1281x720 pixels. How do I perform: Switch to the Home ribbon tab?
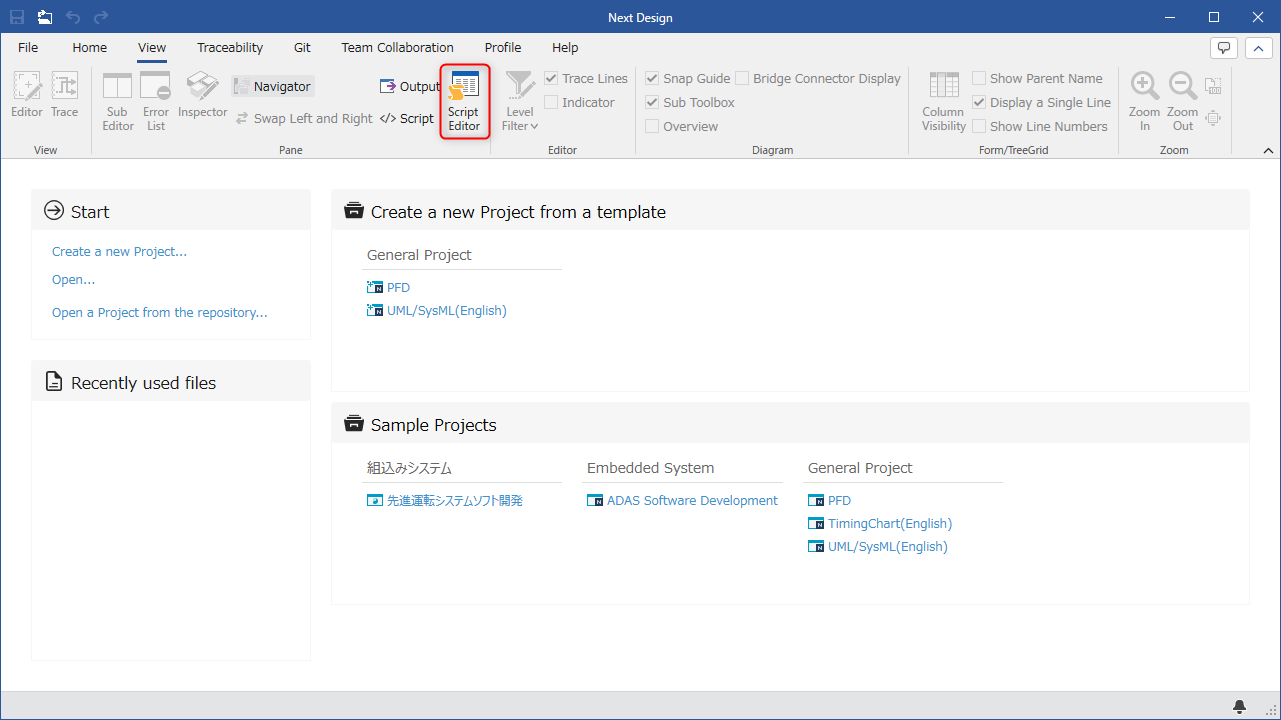[90, 47]
